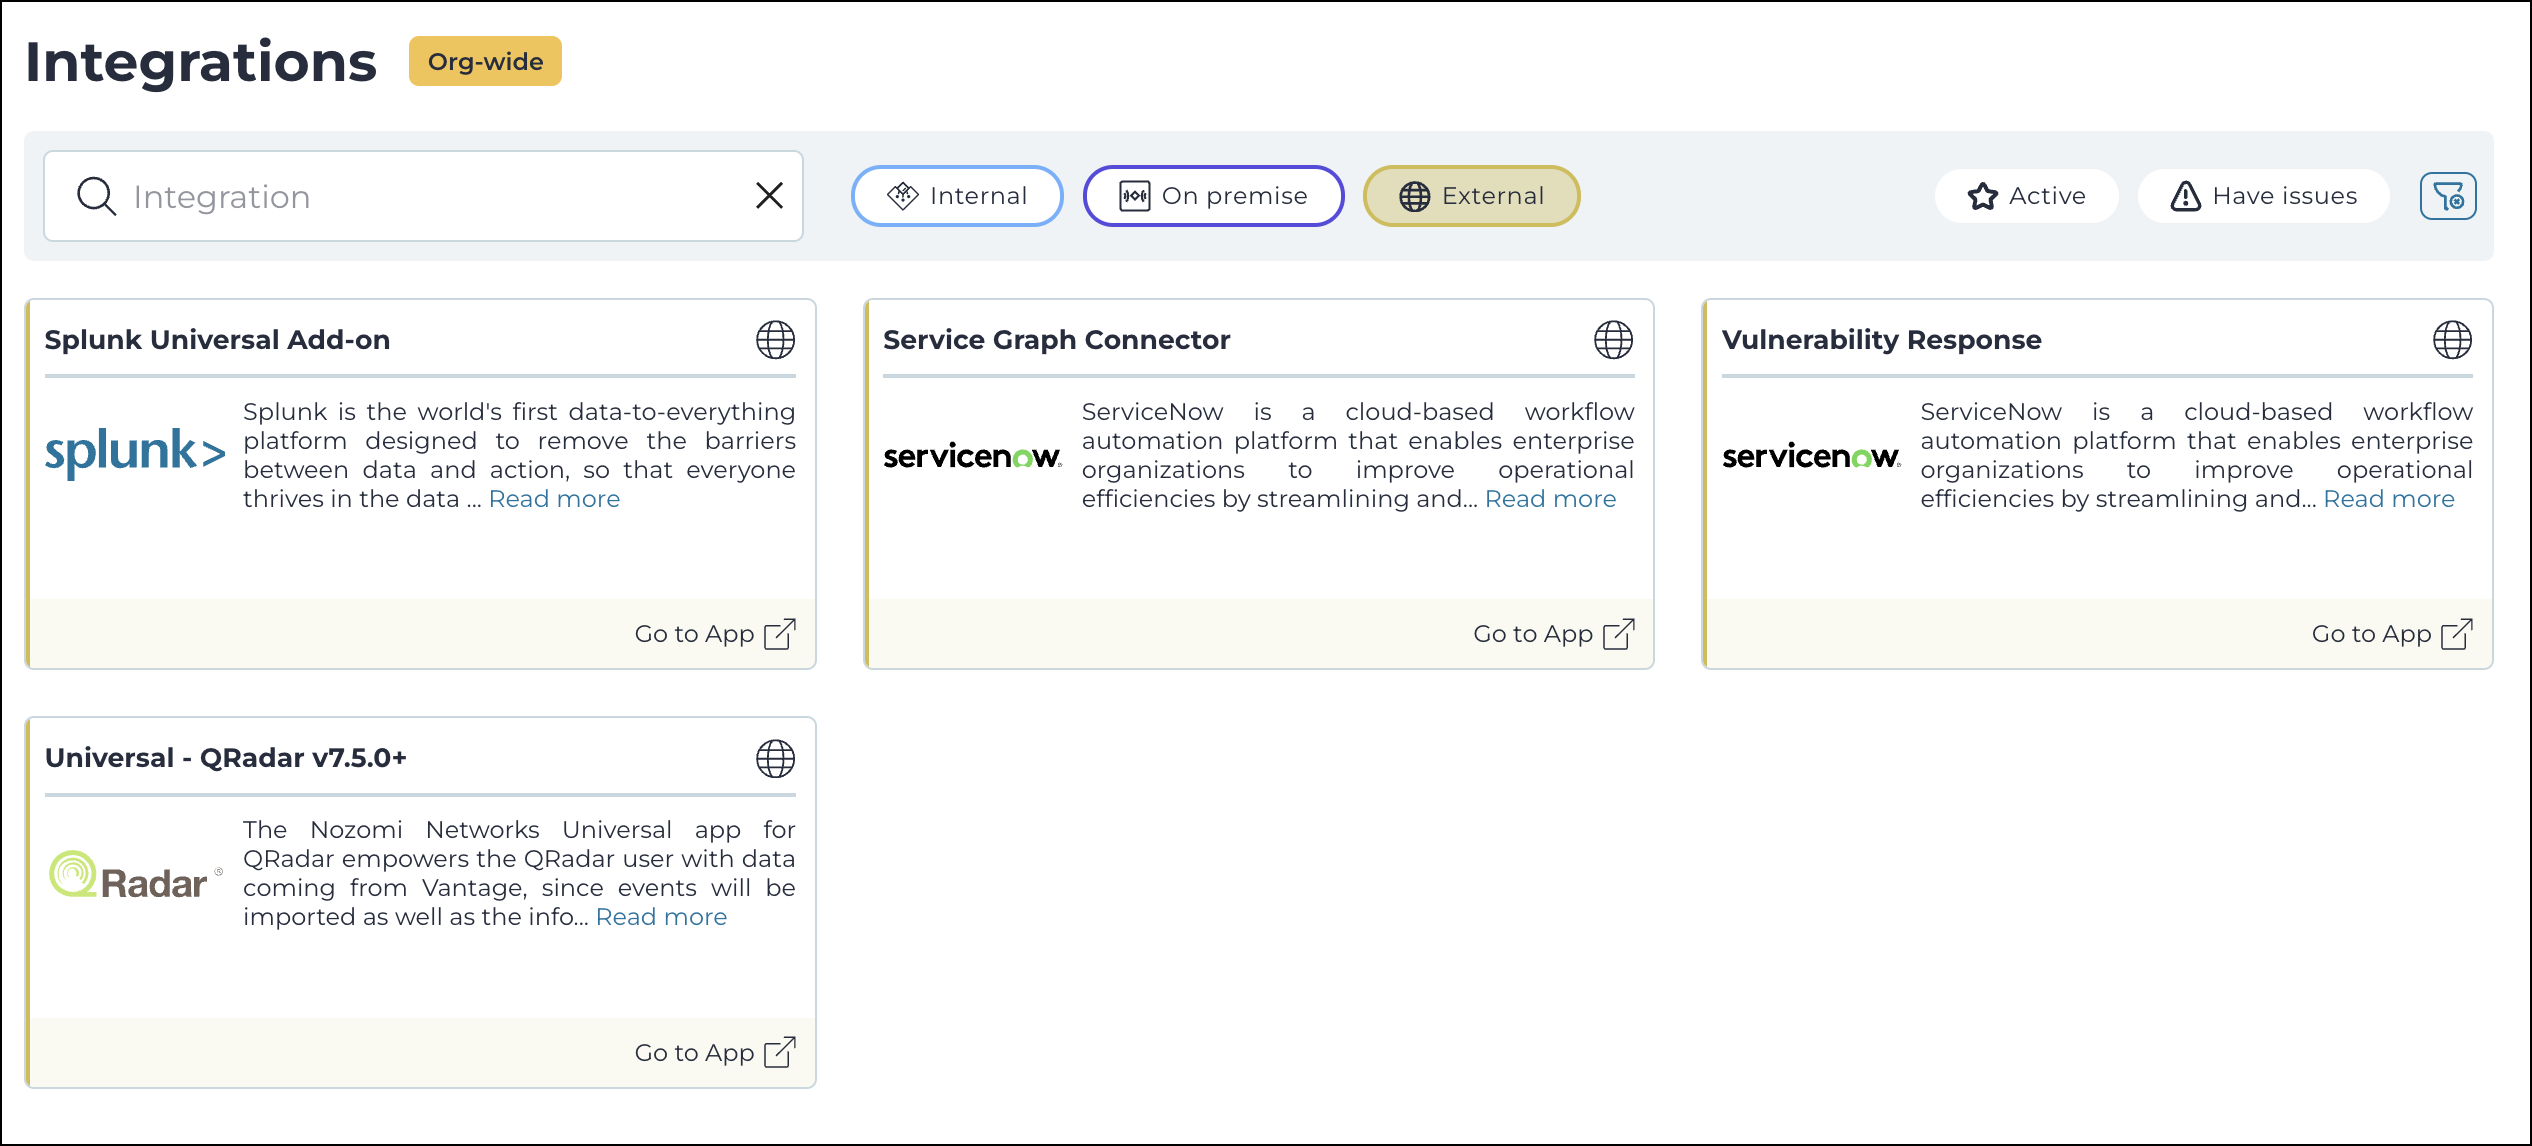Click the filter icon in the top right corner

(2447, 195)
